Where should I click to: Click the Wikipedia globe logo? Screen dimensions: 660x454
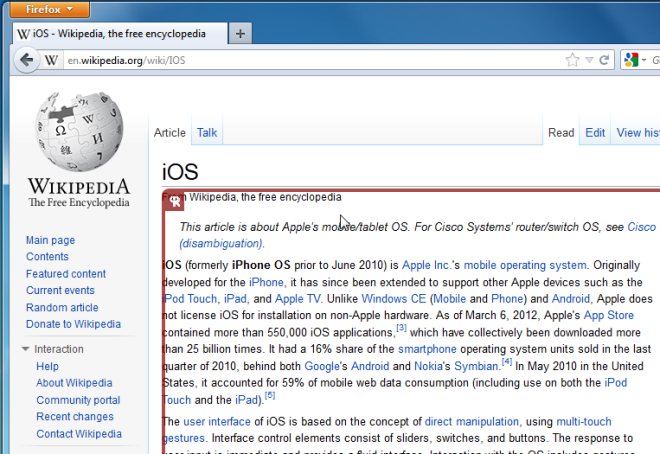(x=79, y=131)
